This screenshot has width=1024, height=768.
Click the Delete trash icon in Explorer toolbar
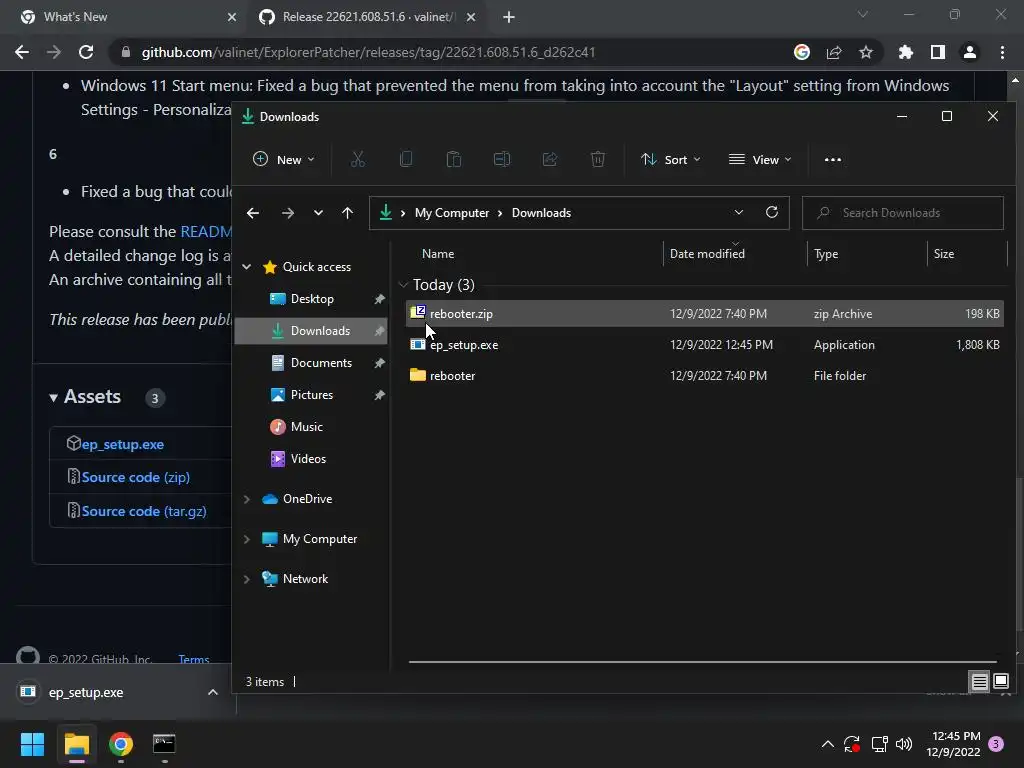tap(598, 159)
